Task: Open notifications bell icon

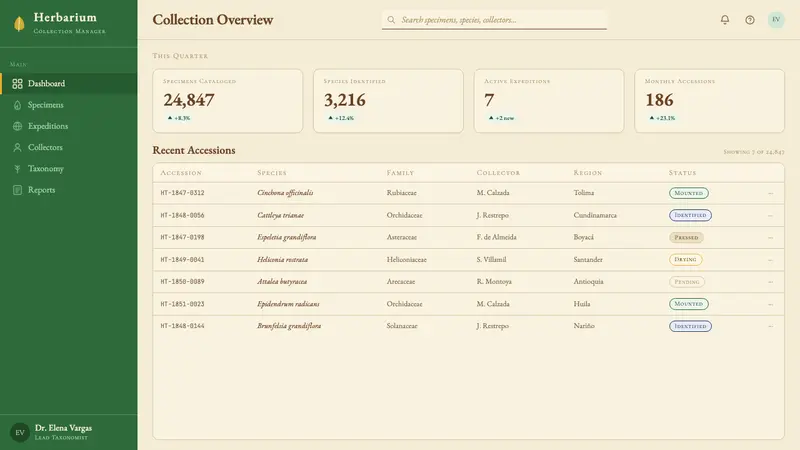Action: pyautogui.click(x=724, y=19)
